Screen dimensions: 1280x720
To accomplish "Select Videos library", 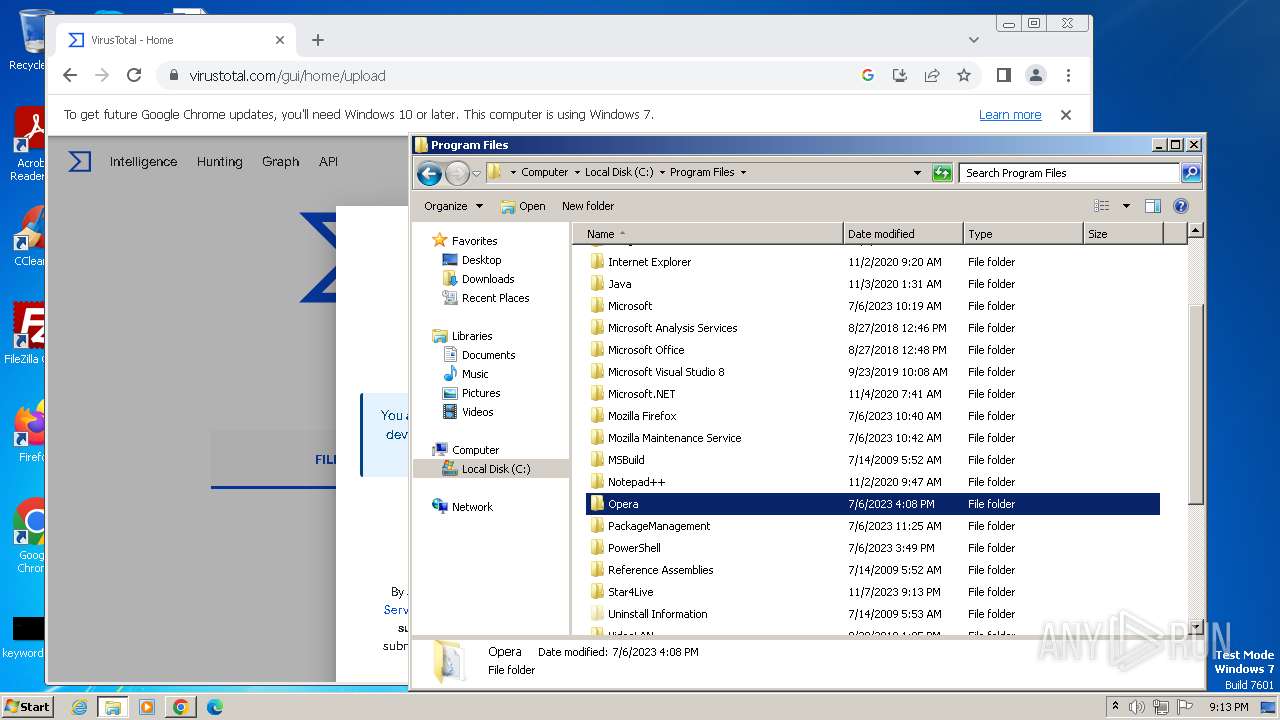I will tap(477, 412).
